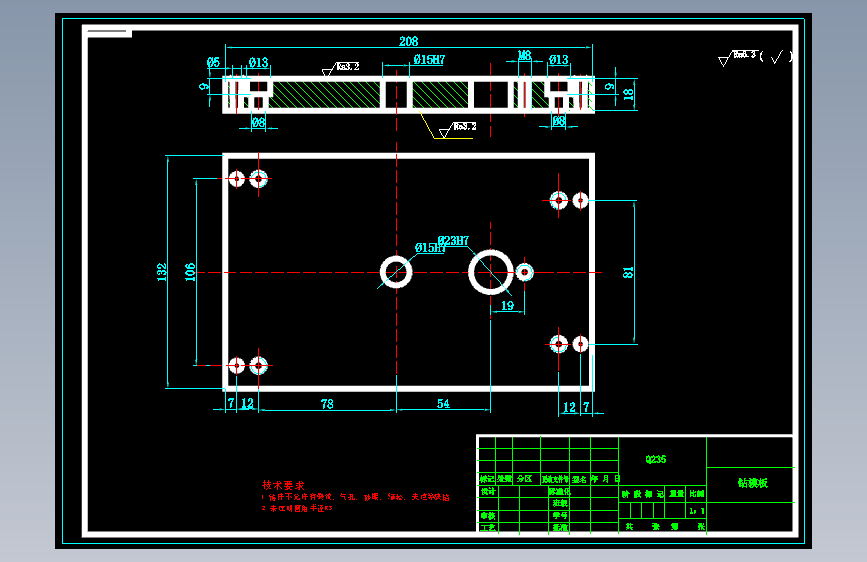Click the horizontal dimension "78"
Screen dimensions: 867x562
tap(327, 404)
